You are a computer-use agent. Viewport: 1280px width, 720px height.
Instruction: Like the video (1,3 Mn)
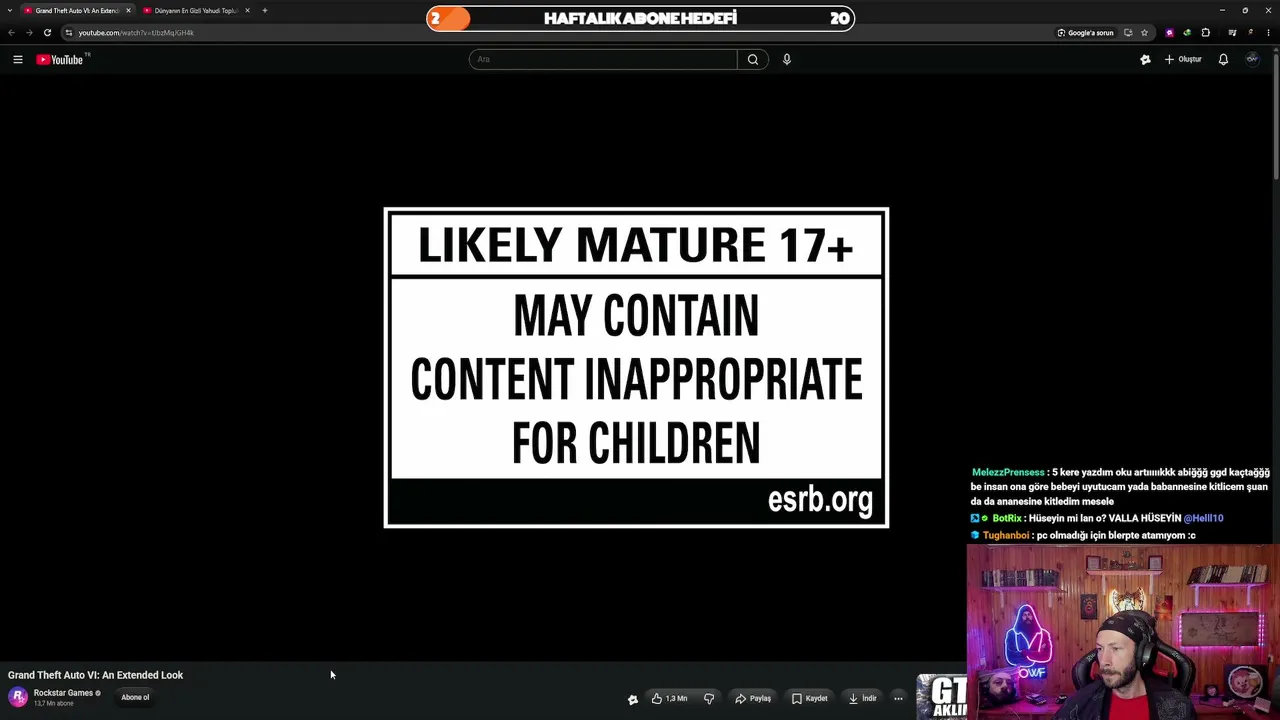[670, 698]
